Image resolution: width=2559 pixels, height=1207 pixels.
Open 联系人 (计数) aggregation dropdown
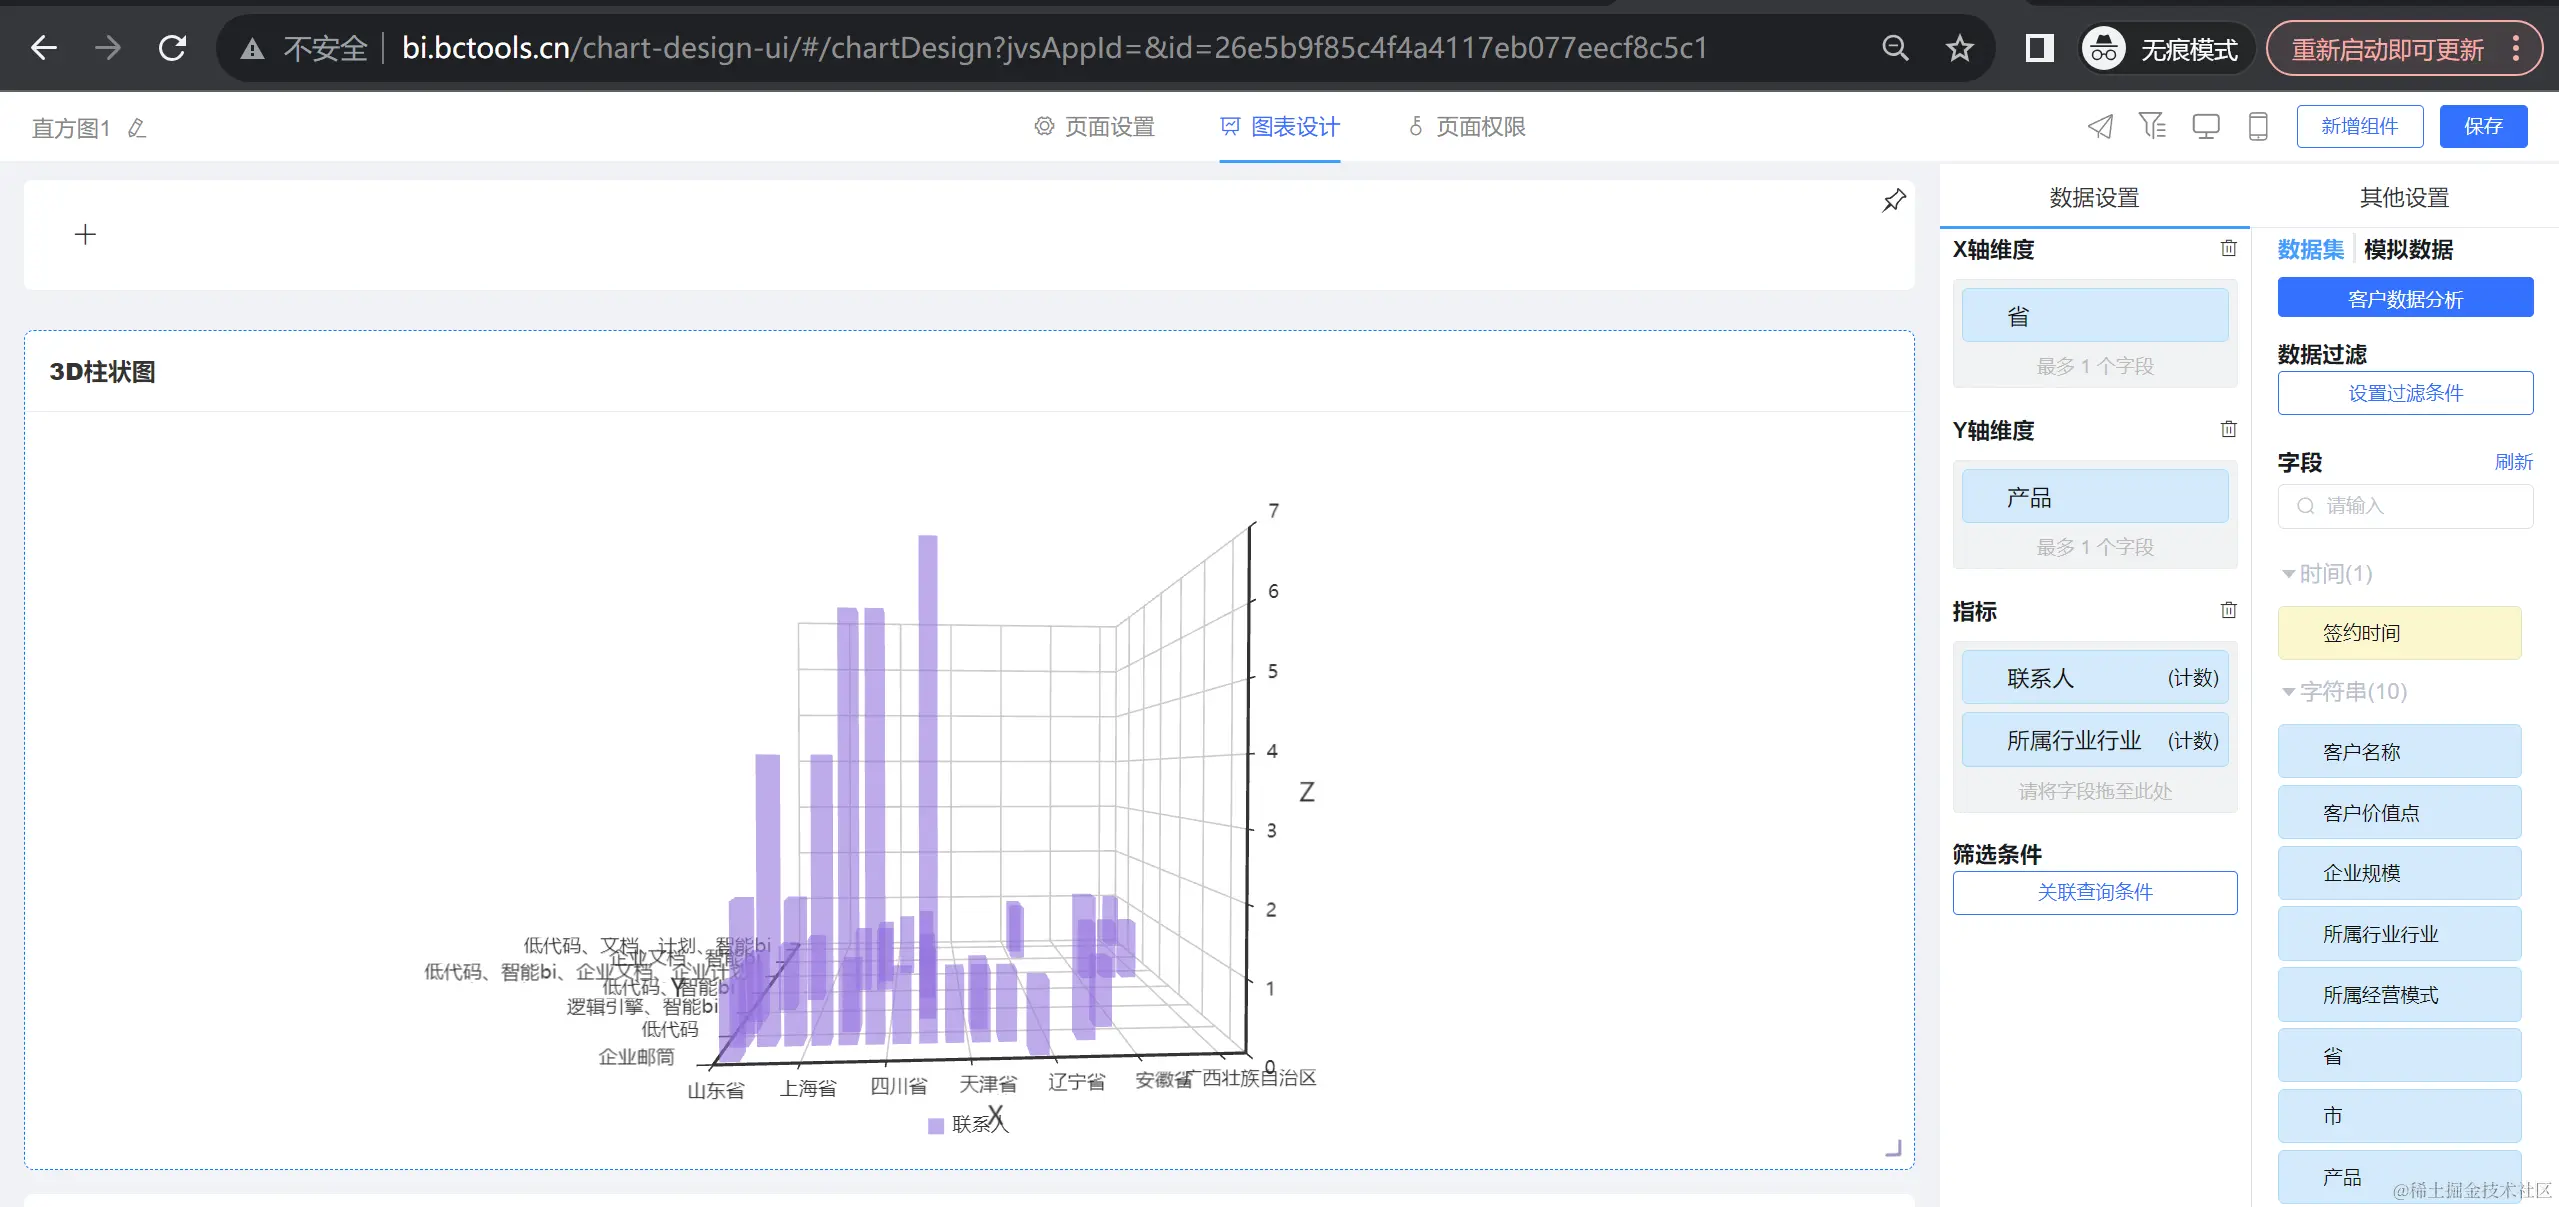[x=2192, y=679]
